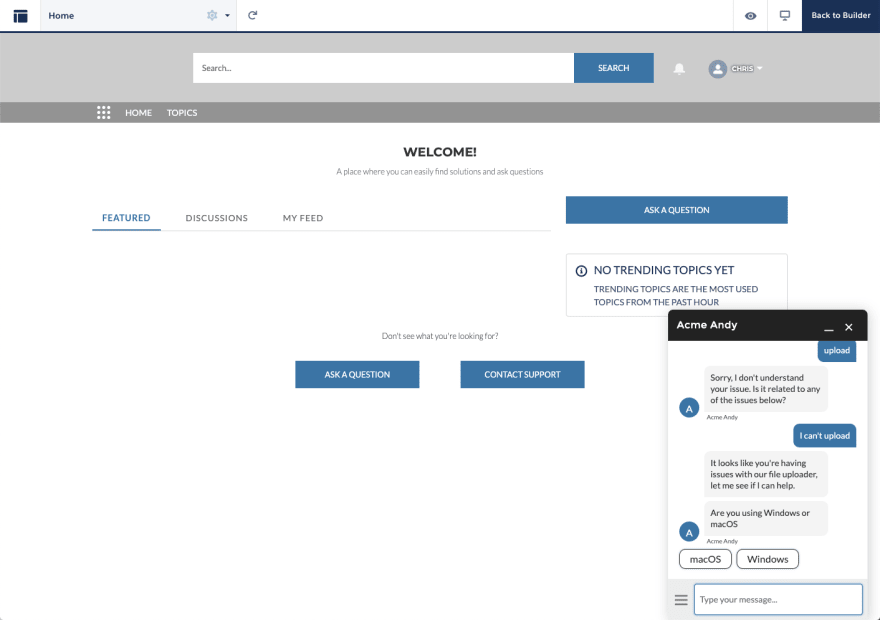Switch to MY FEED tab
The height and width of the screenshot is (620, 880).
[303, 218]
